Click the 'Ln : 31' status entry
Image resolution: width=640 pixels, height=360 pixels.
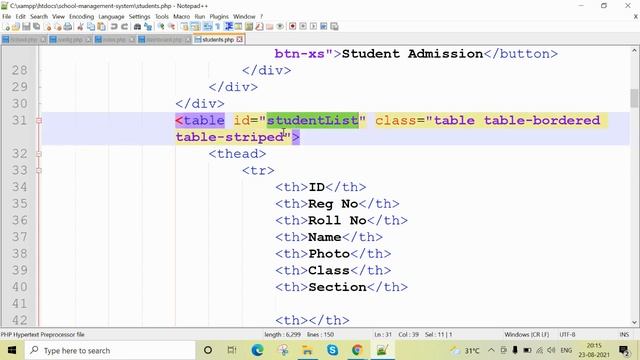383,334
